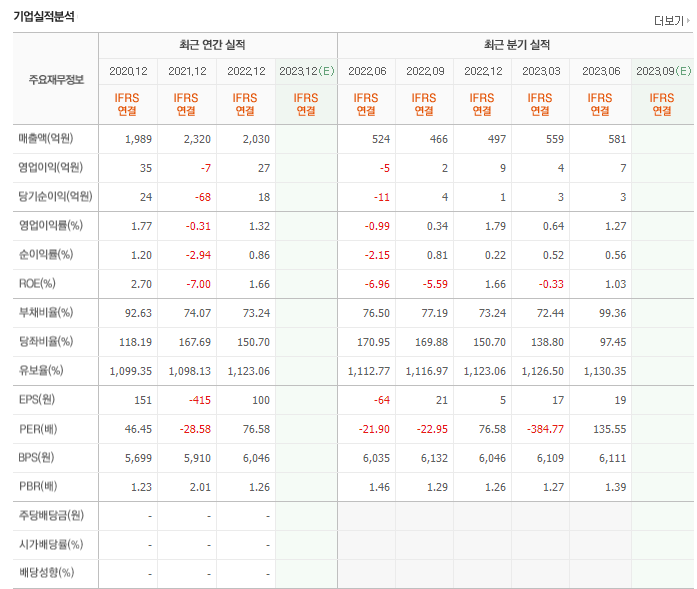Open the 더보기 link
This screenshot has width=697, height=589.
[672, 20]
